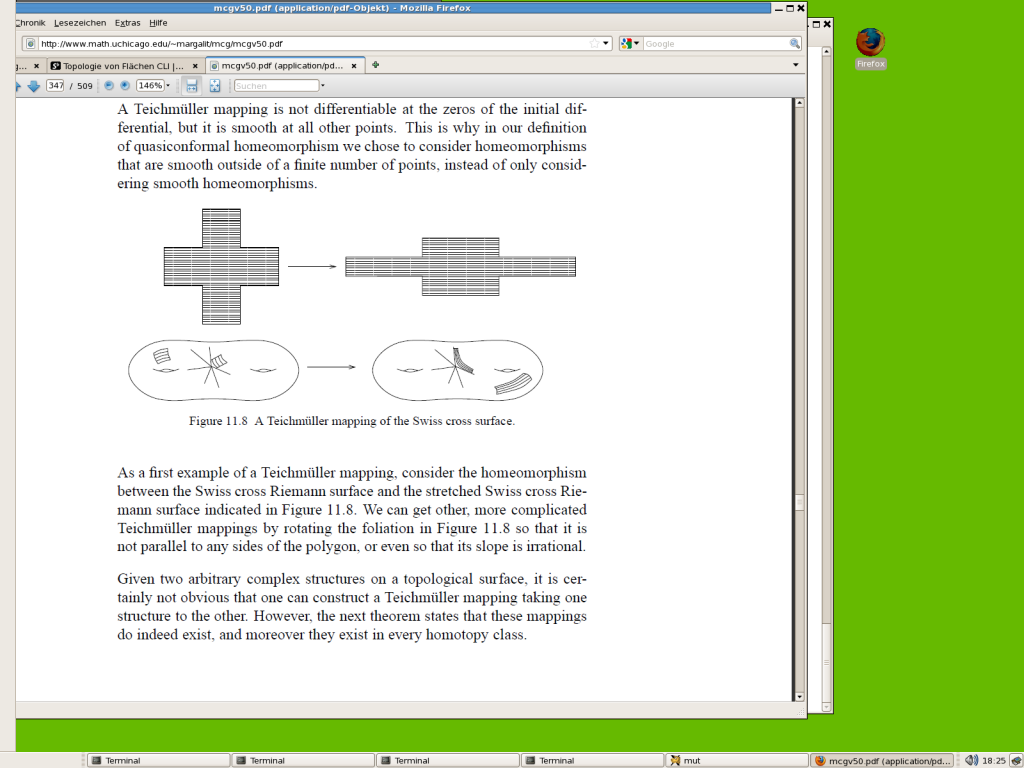The width and height of the screenshot is (1024, 768).
Task: Click the search magnifier in Google box
Action: pos(795,44)
